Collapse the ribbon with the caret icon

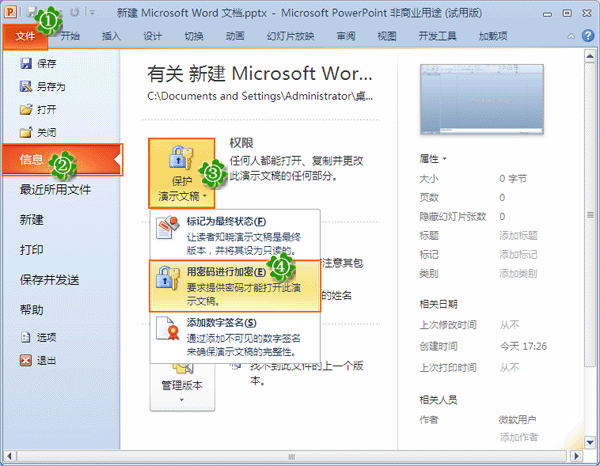coord(571,36)
